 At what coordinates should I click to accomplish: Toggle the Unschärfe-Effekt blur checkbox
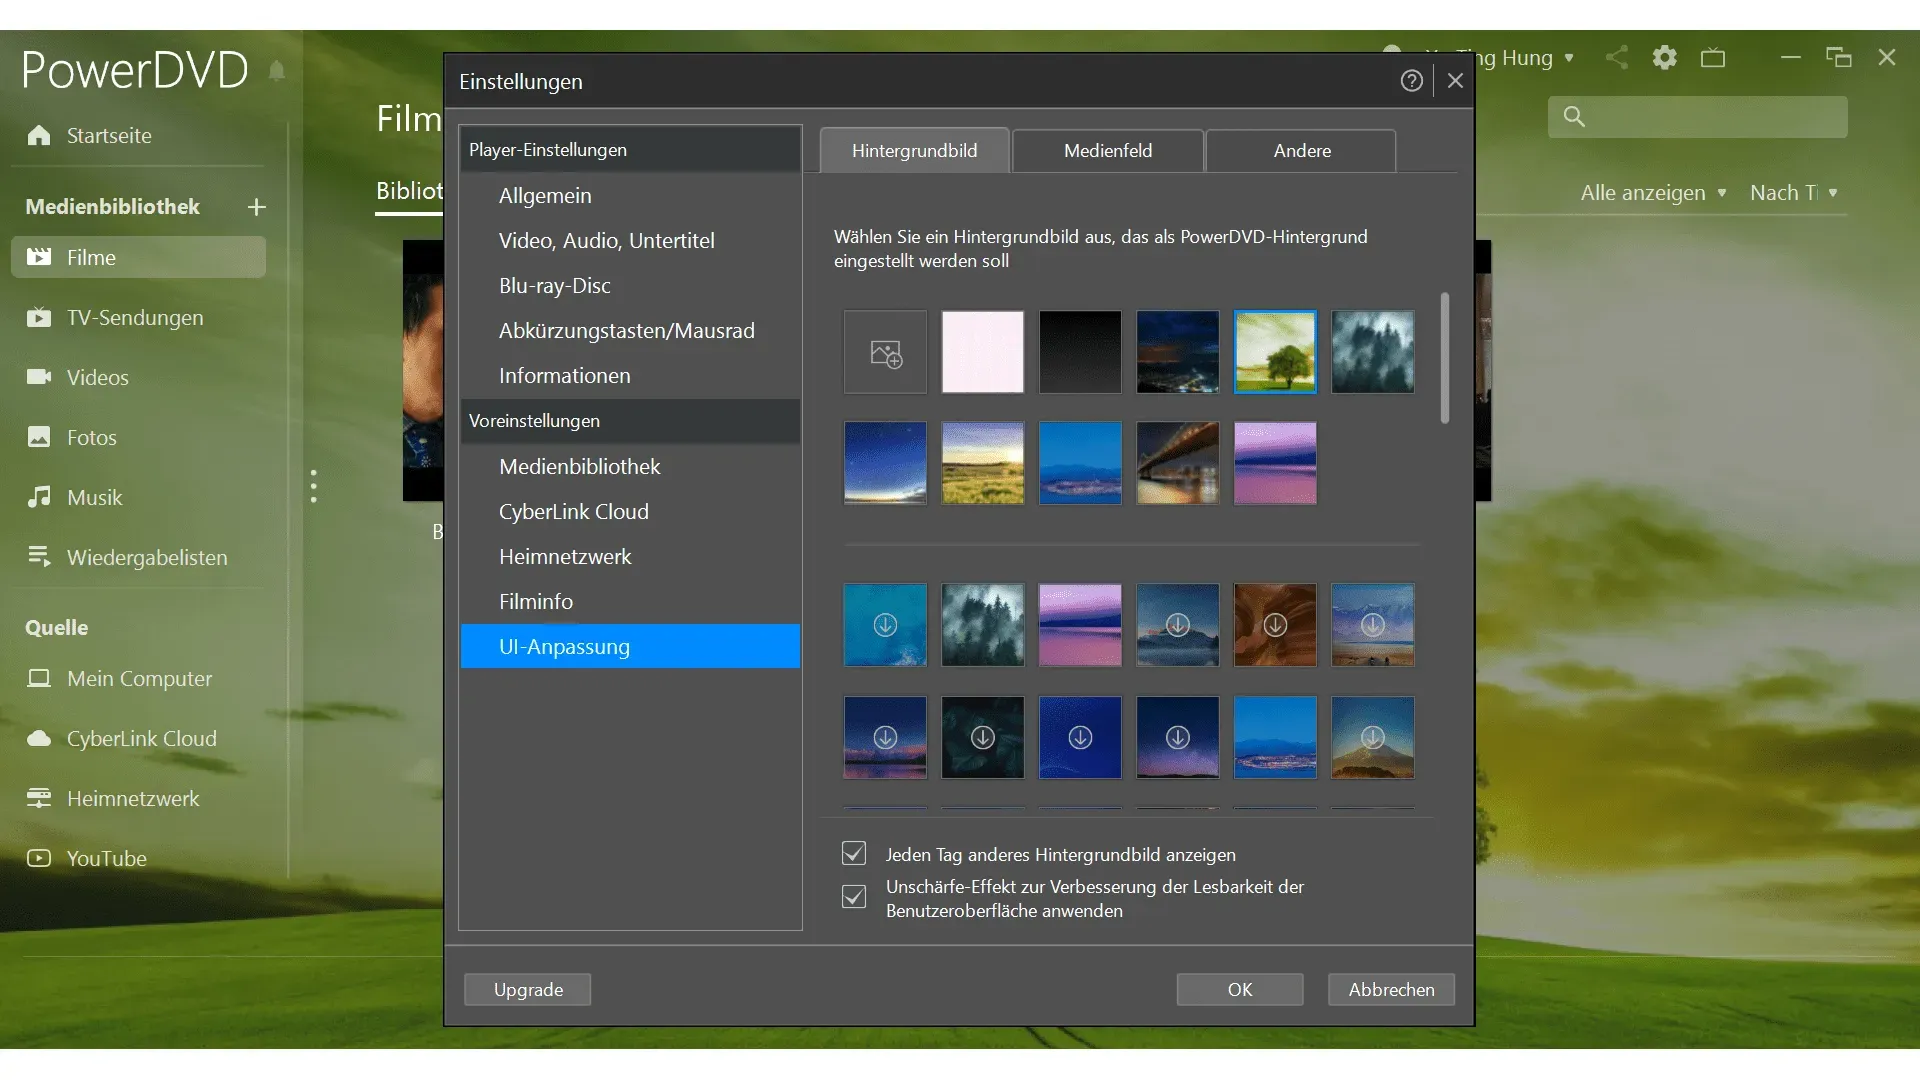[x=854, y=897]
